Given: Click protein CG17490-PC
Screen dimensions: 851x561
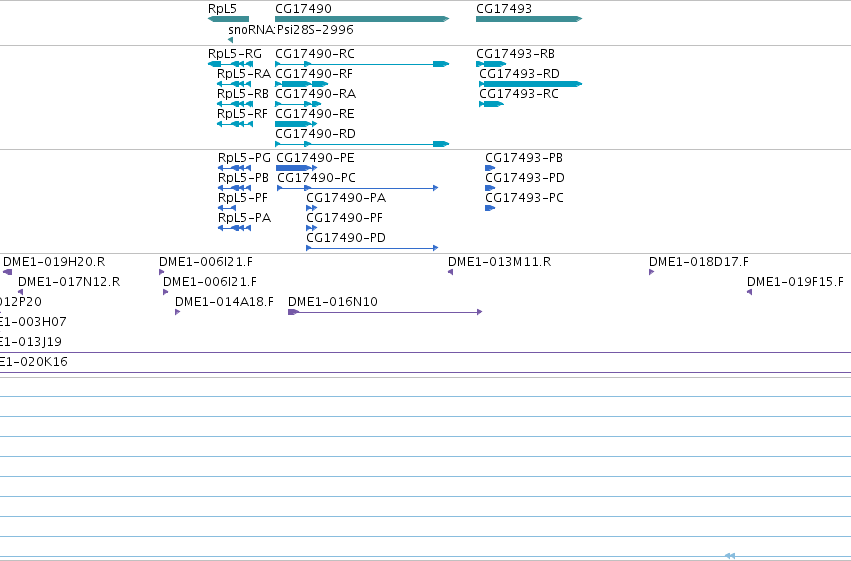Looking at the screenshot, I should (x=316, y=178).
